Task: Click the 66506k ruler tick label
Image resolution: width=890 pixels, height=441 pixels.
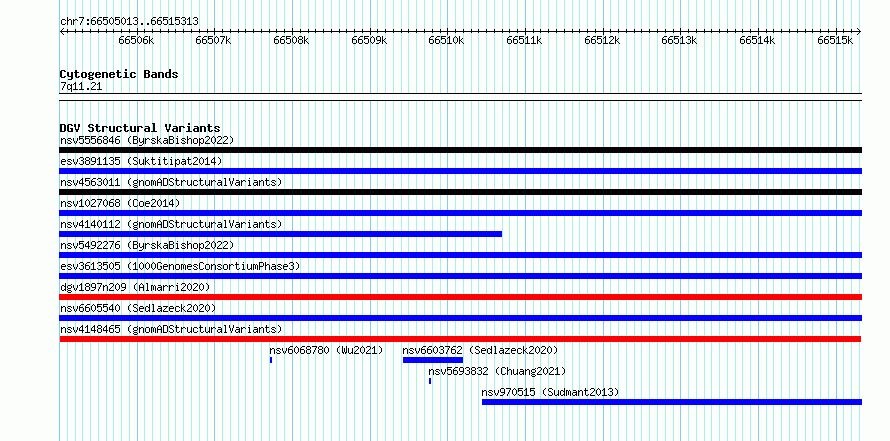Action: (x=136, y=40)
